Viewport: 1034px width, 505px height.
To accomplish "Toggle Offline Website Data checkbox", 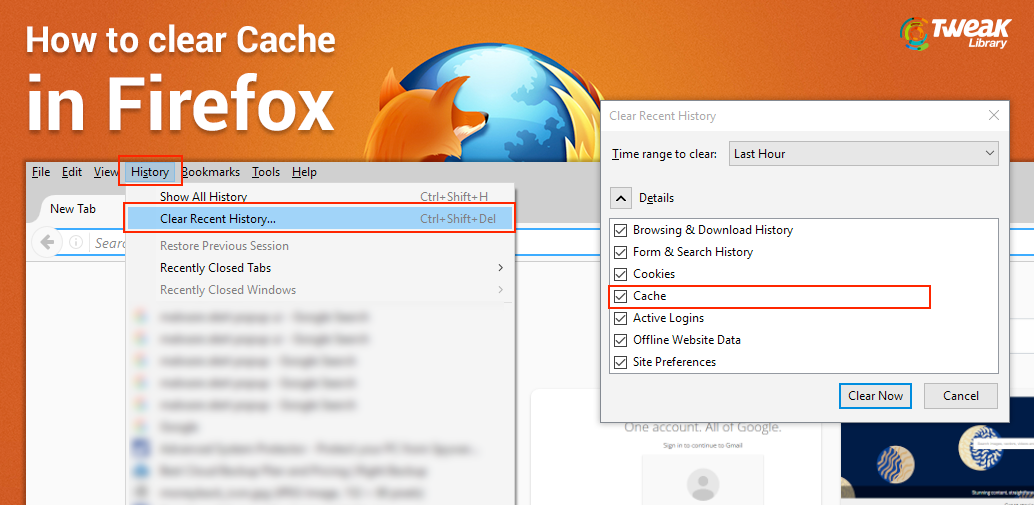I will pos(620,340).
